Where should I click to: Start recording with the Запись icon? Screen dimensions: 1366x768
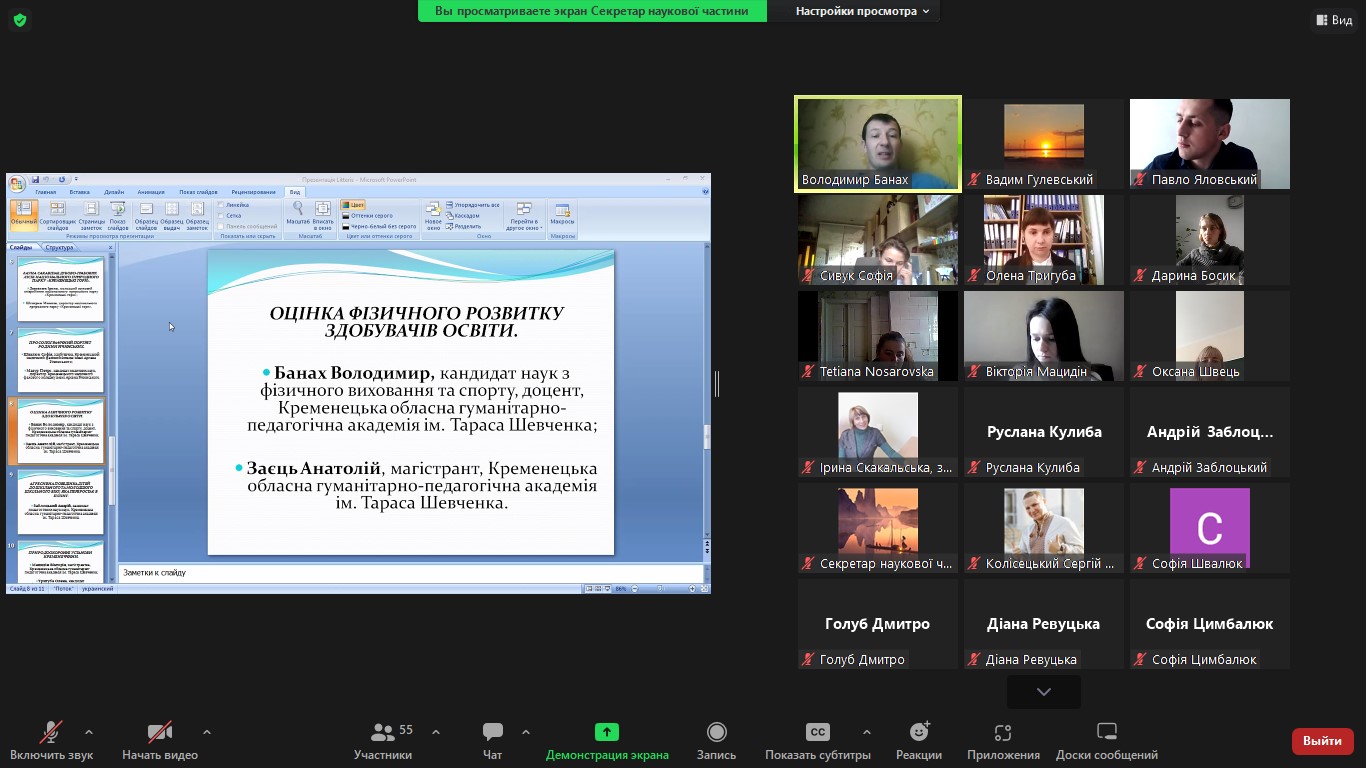716,733
